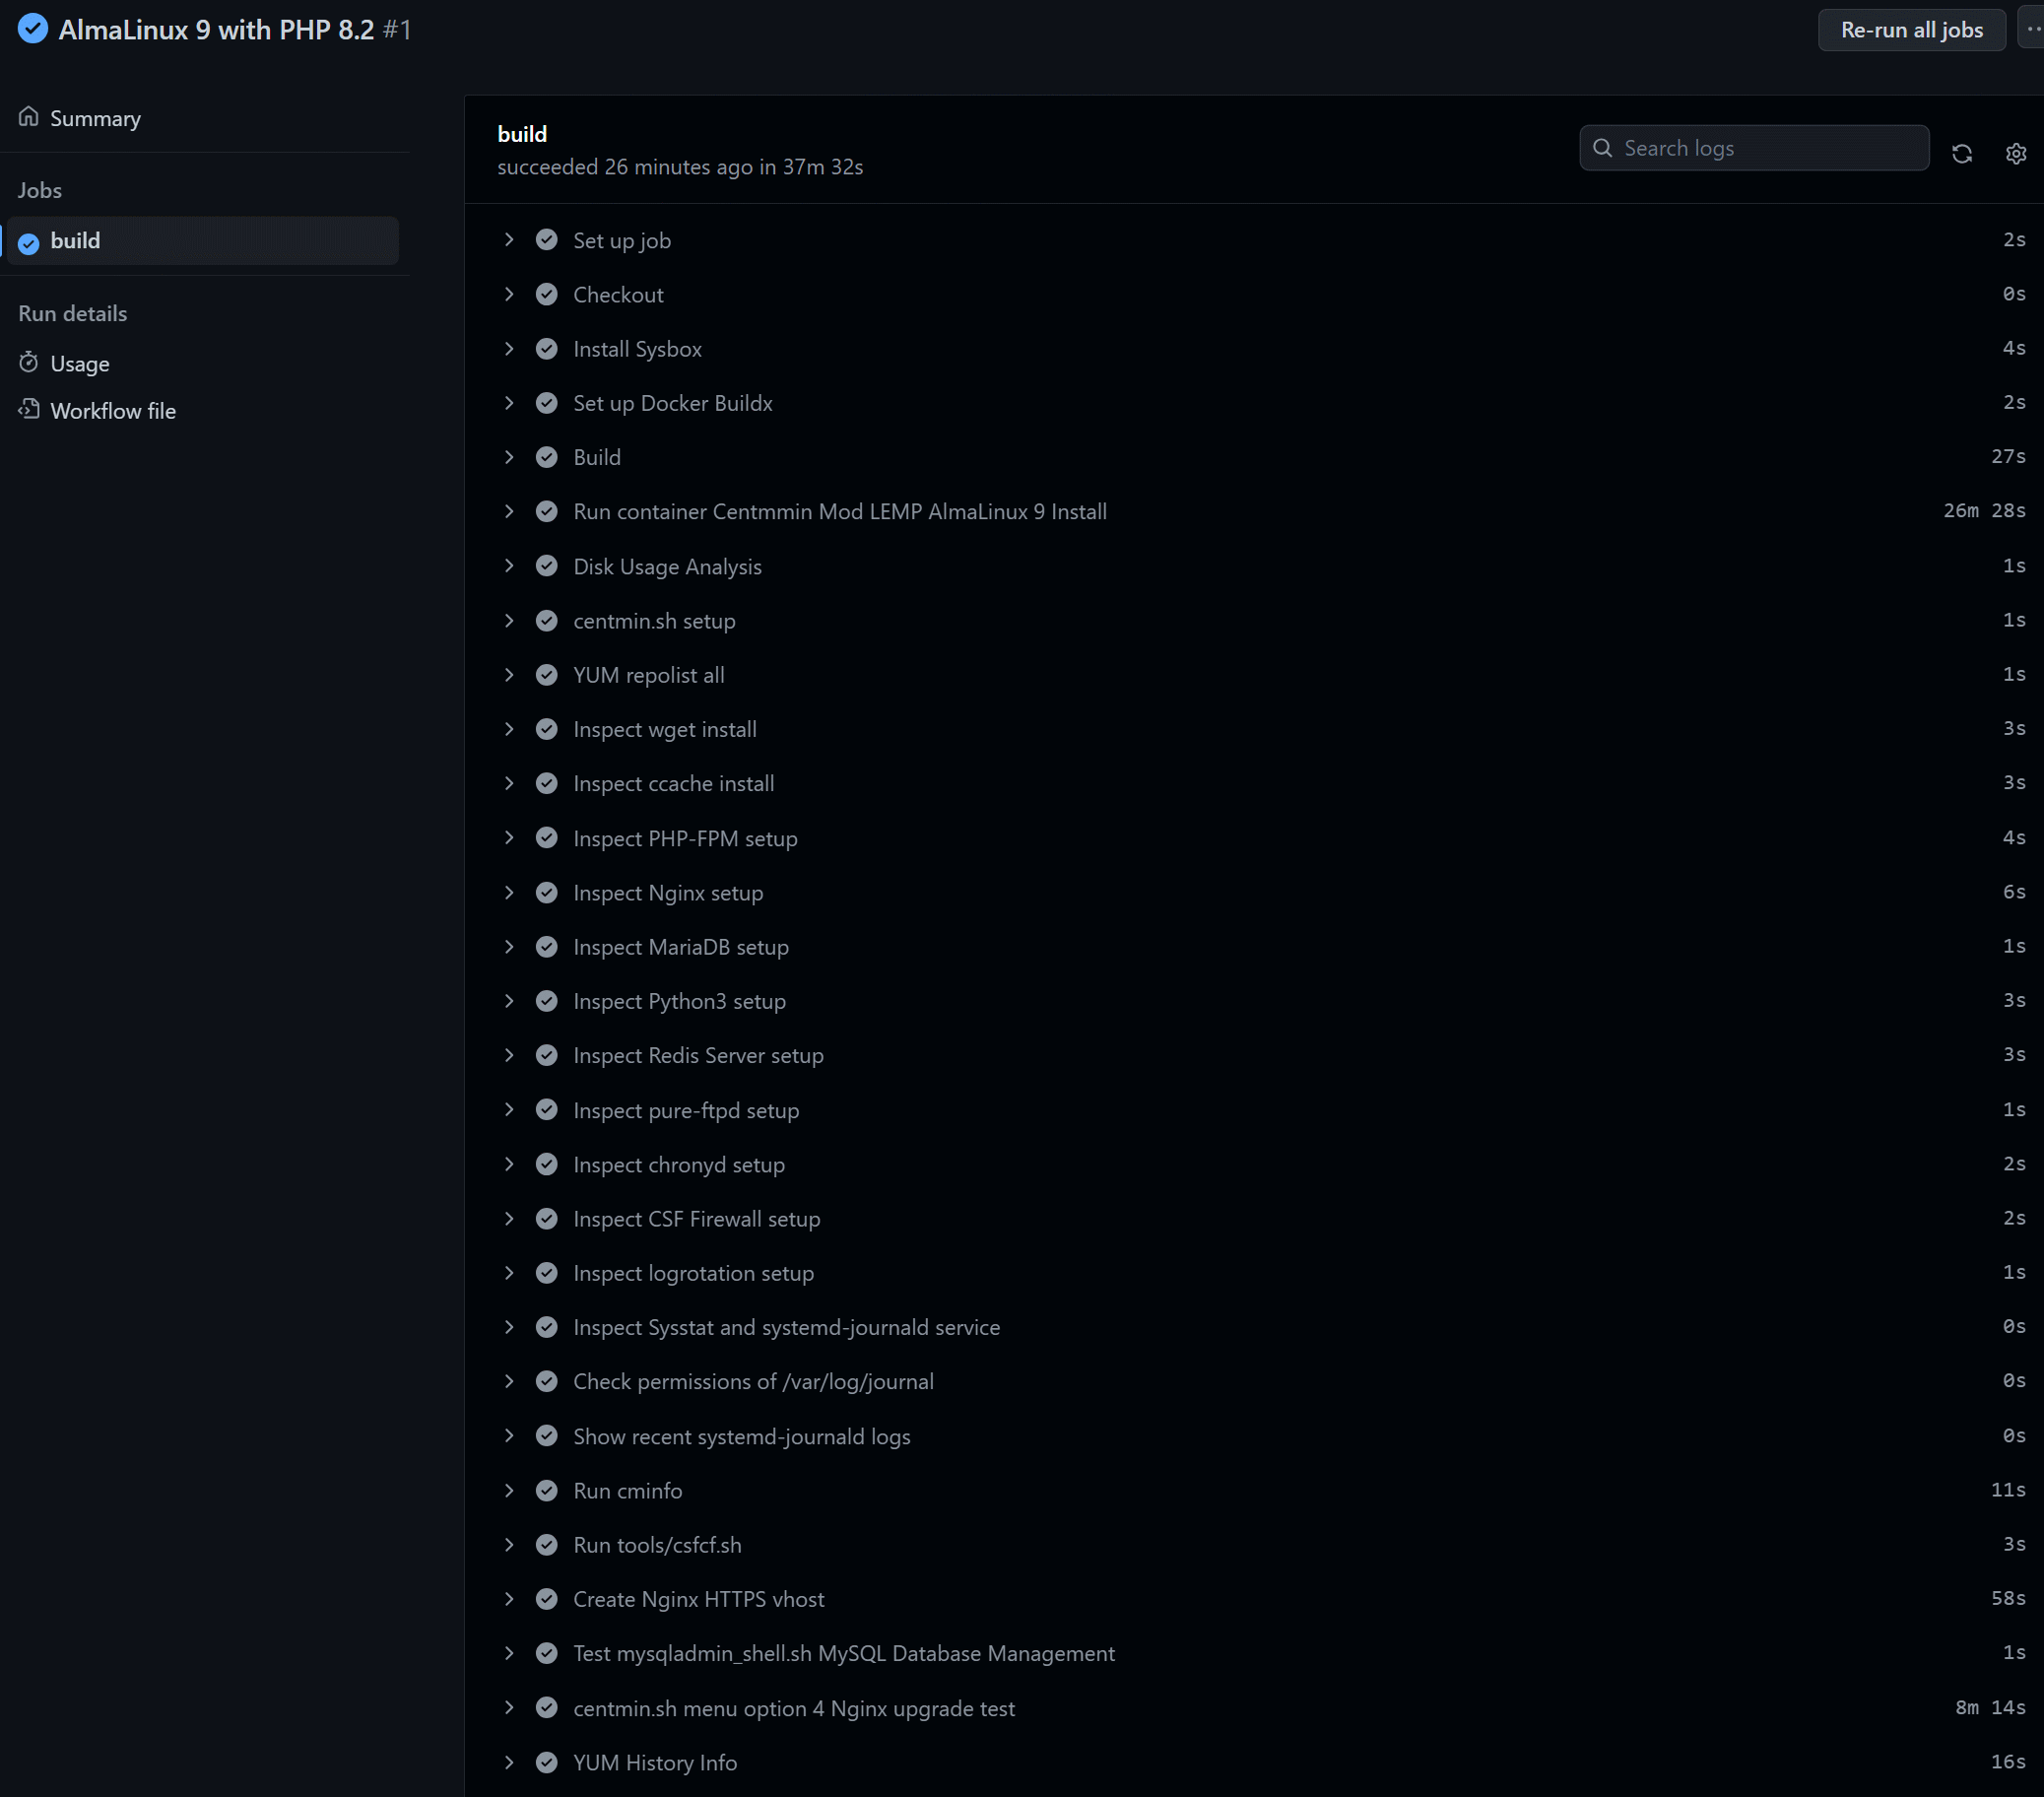Expand Test mysqladmin_shell.sh MySQL Database Management step
Screen dimensions: 2044x1797
coord(509,1653)
